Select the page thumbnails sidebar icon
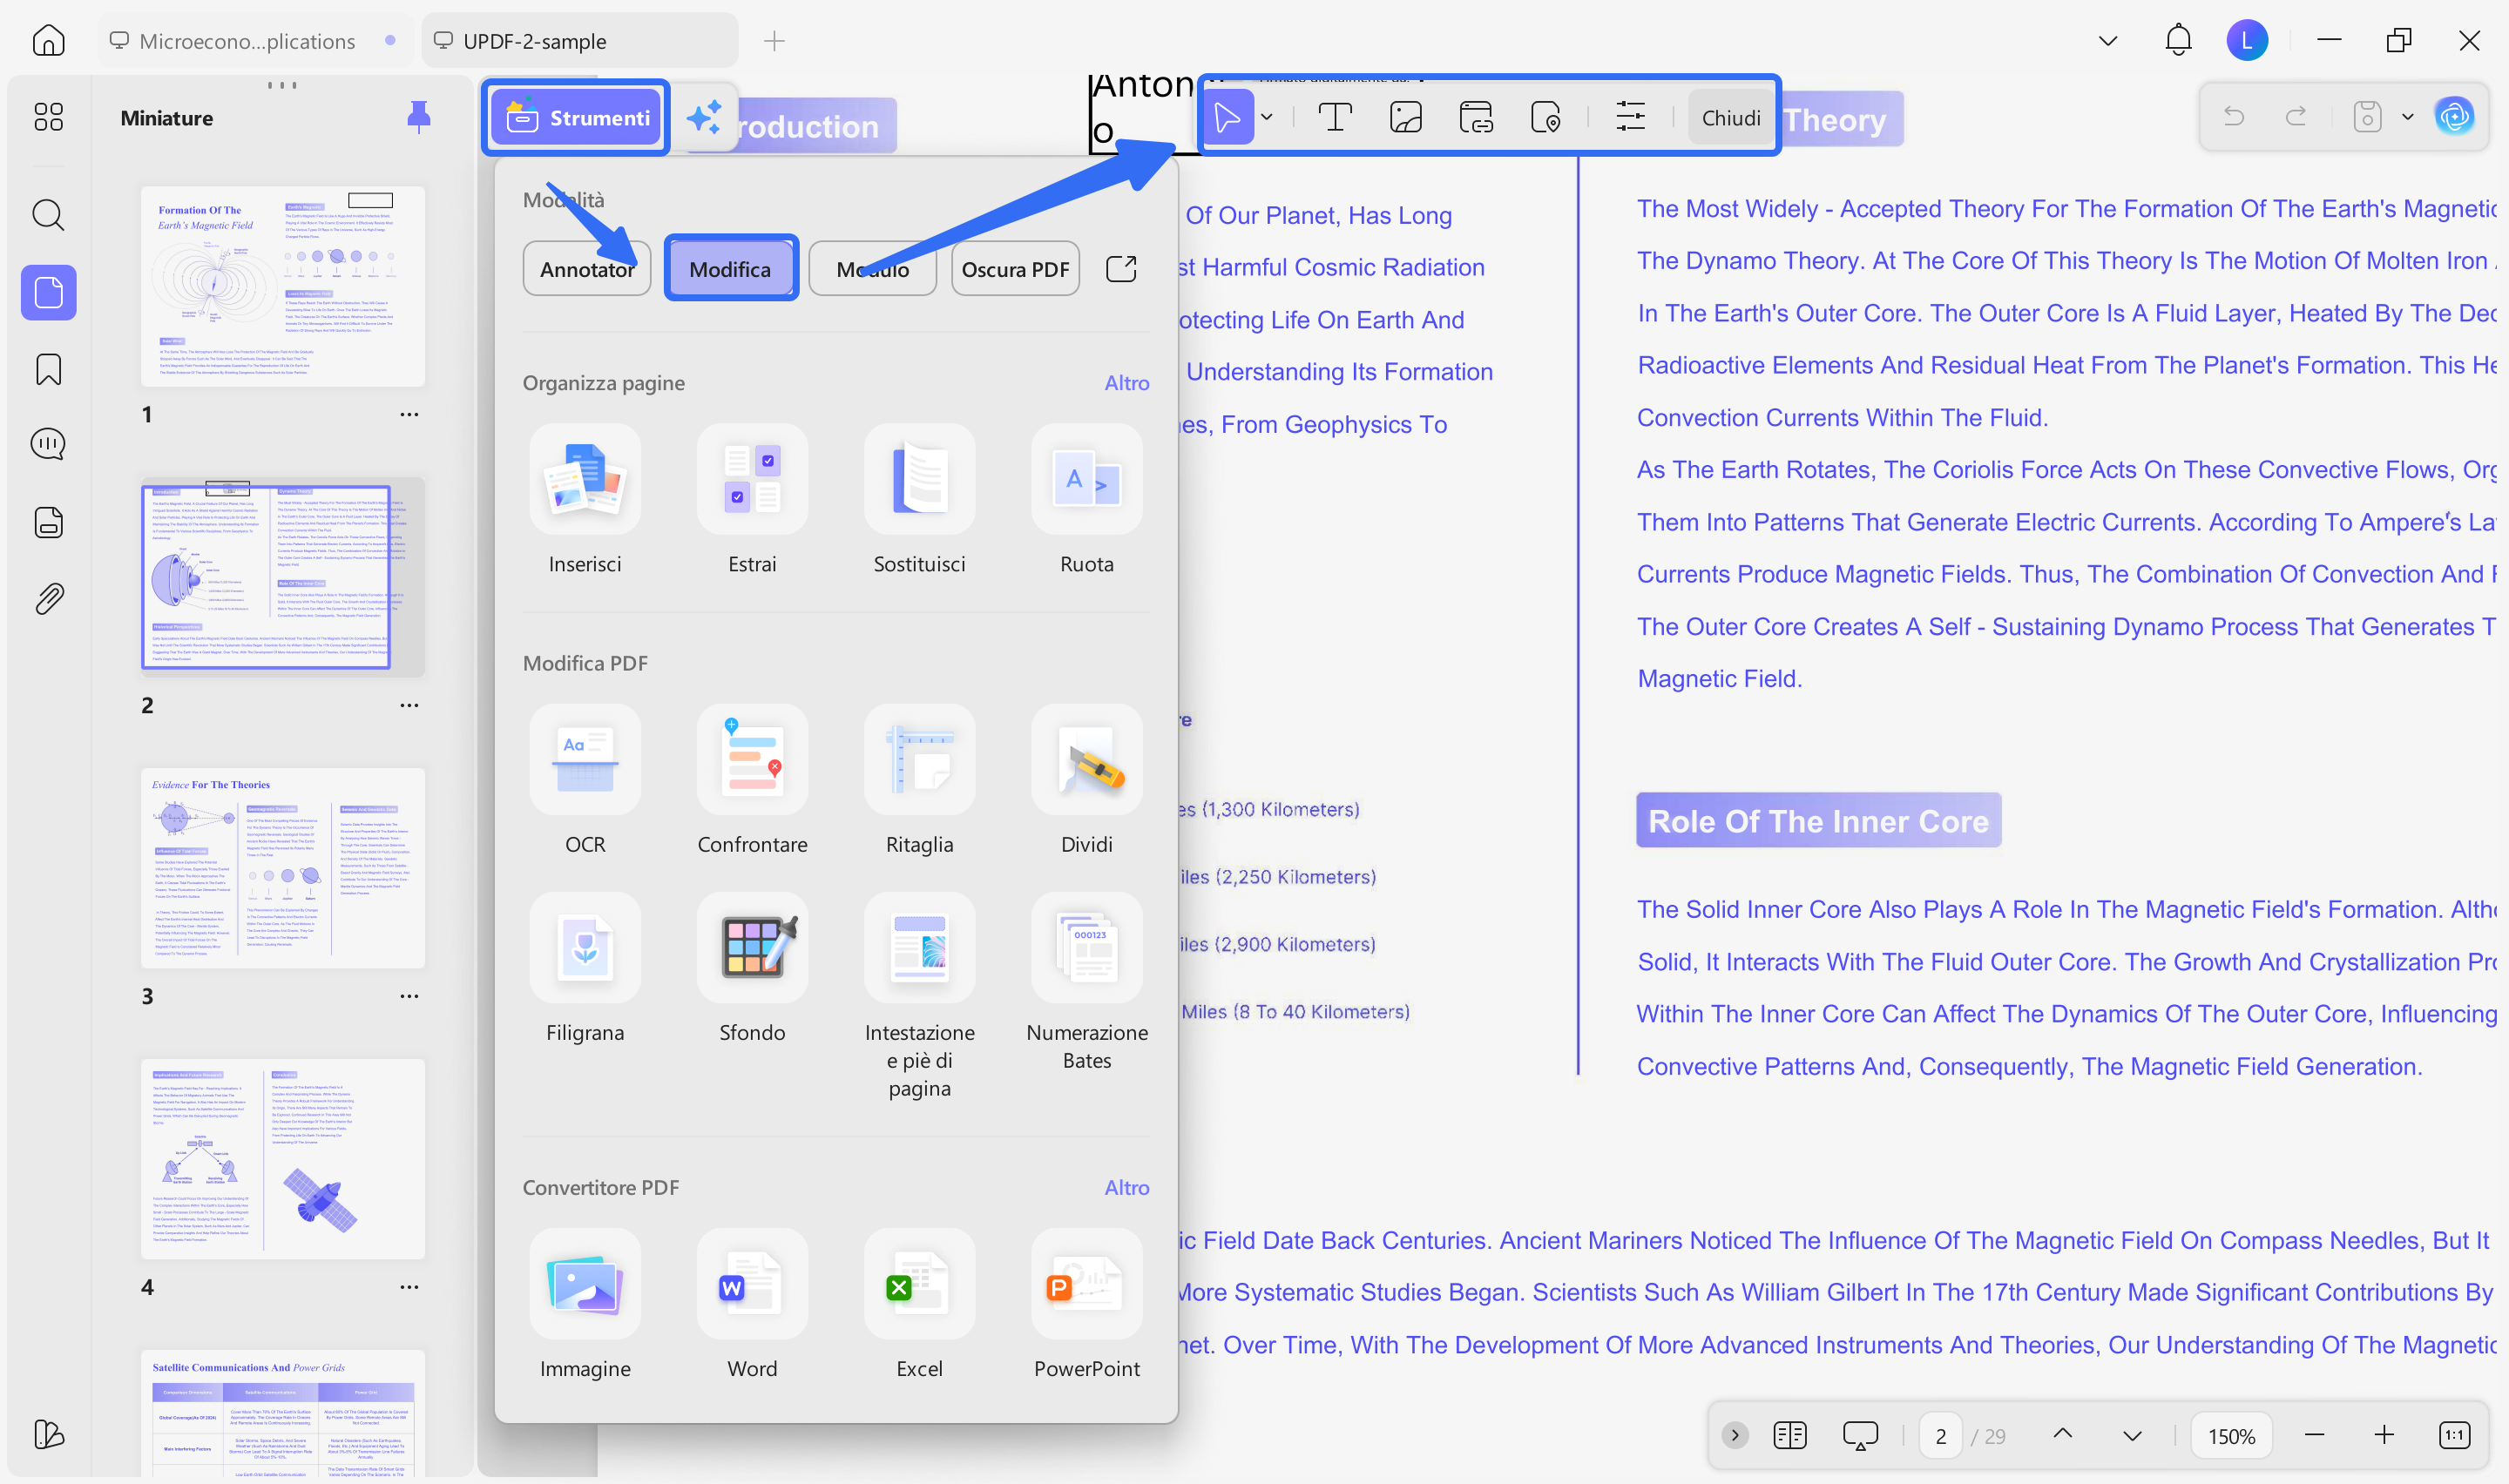This screenshot has height=1484, width=2509. click(x=48, y=292)
